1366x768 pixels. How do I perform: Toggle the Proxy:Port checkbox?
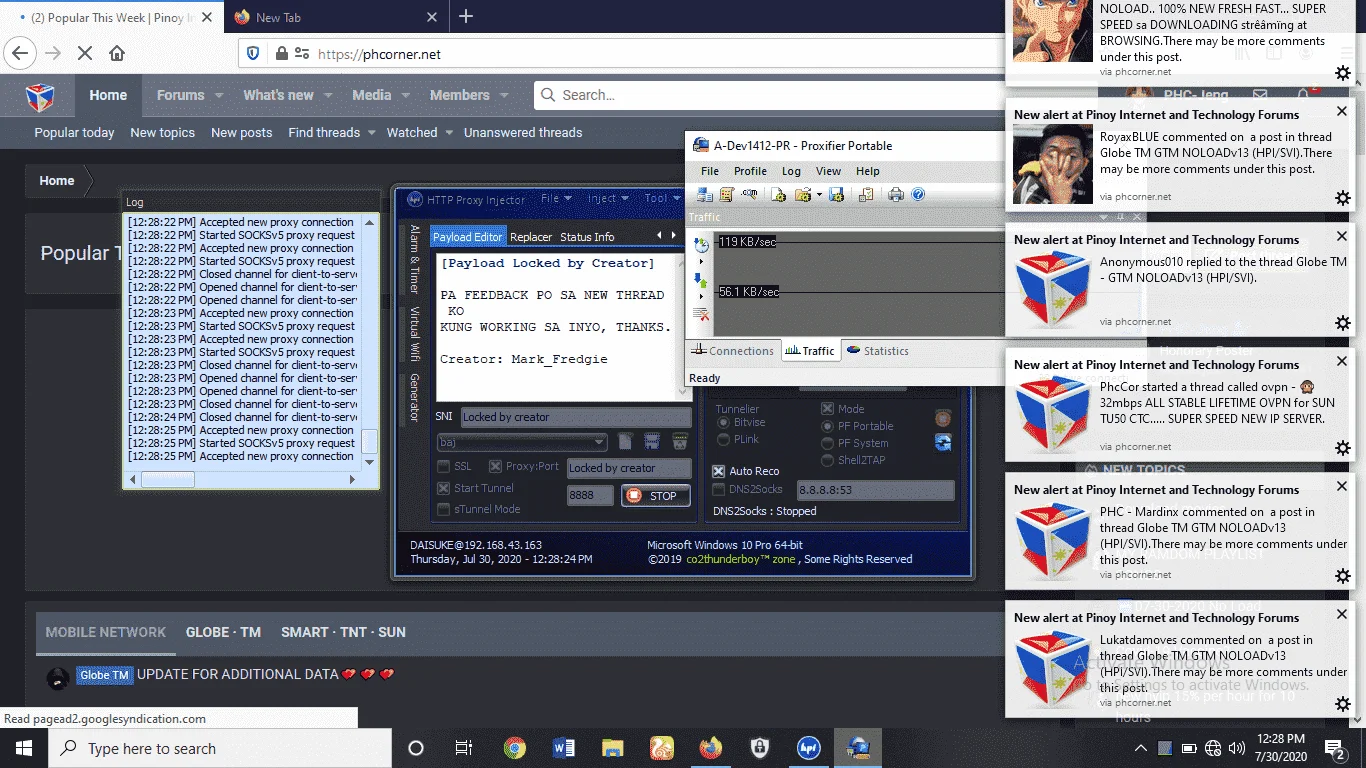(495, 466)
